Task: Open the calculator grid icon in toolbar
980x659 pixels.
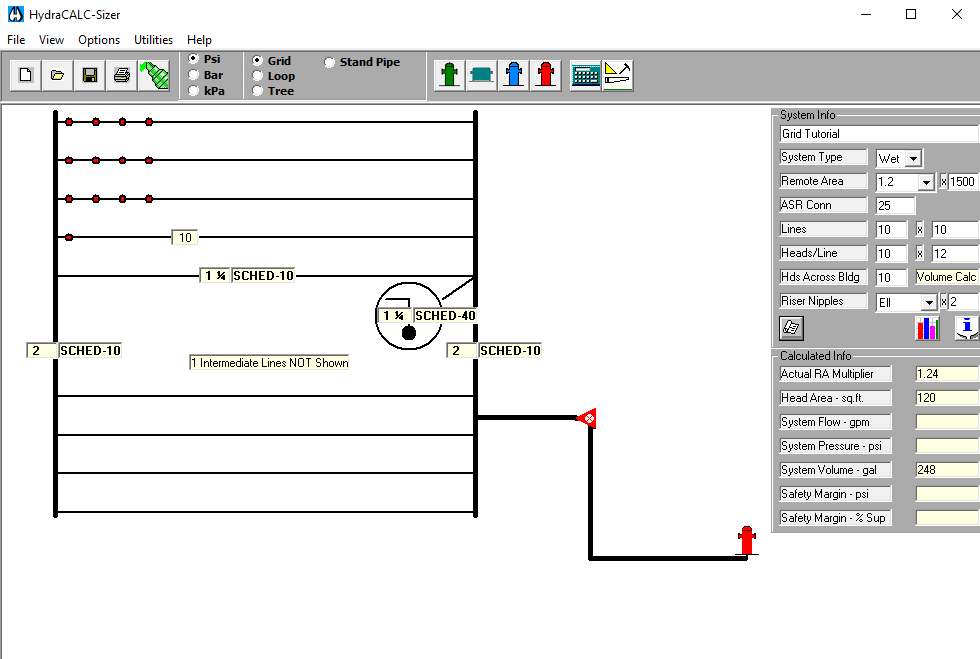Action: (585, 75)
